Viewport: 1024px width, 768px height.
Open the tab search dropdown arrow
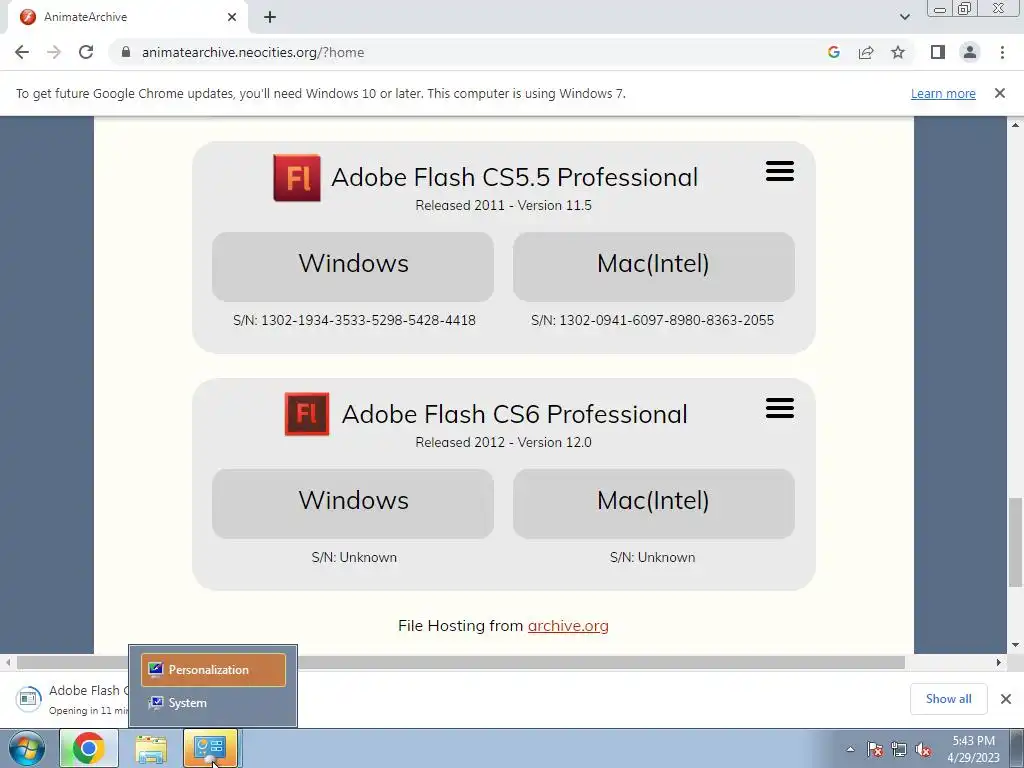(904, 17)
